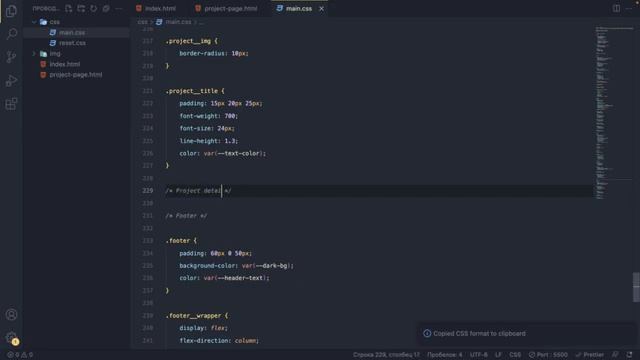Click the main.css breadcrumb segment
This screenshot has height=360, width=640.
point(178,22)
